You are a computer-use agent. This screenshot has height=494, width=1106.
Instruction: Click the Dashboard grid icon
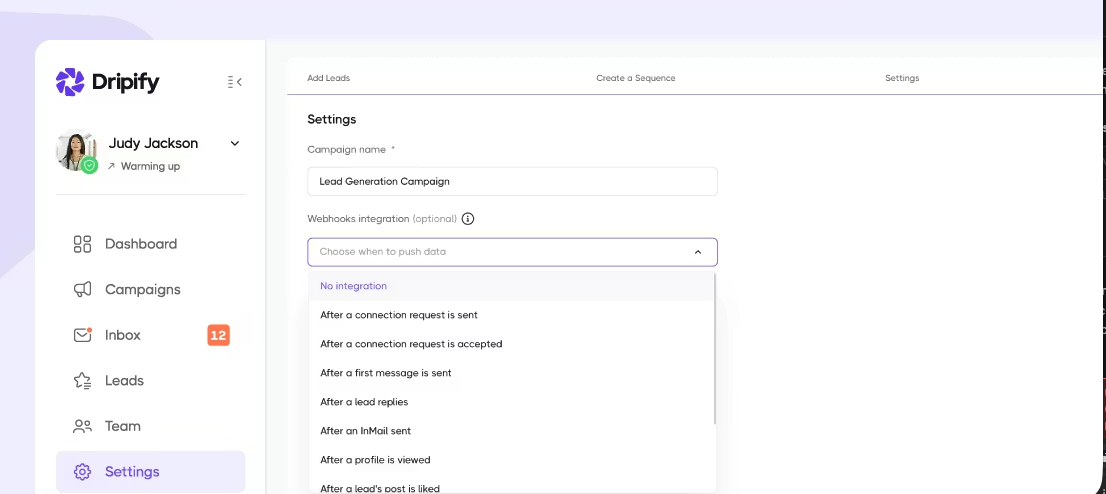[x=83, y=244]
